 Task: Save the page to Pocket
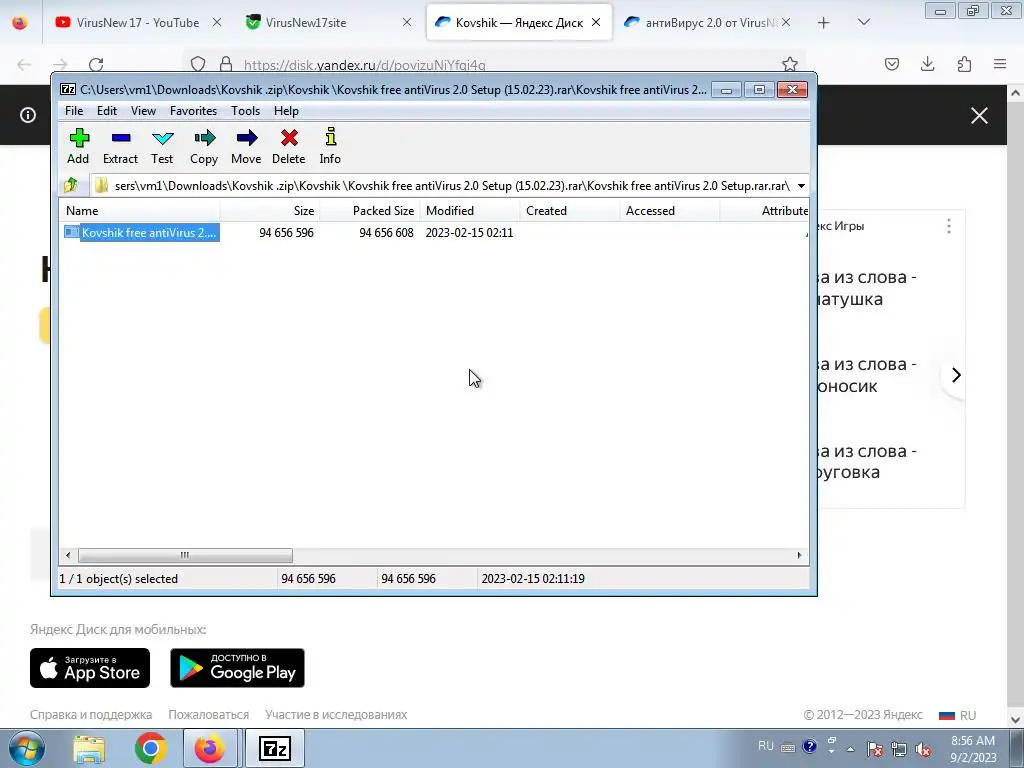(x=892, y=64)
